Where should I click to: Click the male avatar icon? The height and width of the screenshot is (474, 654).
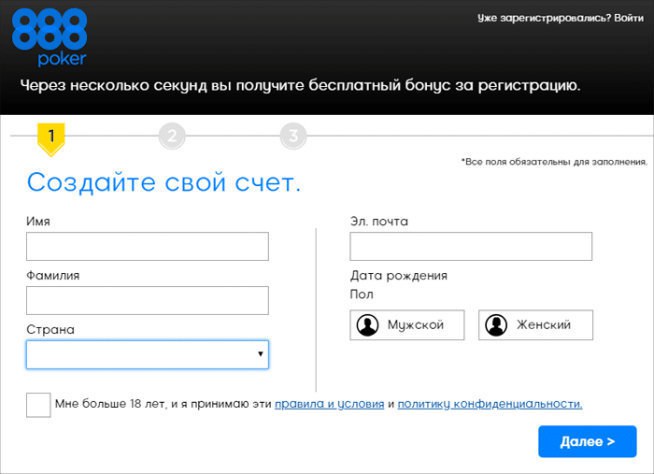[x=367, y=325]
